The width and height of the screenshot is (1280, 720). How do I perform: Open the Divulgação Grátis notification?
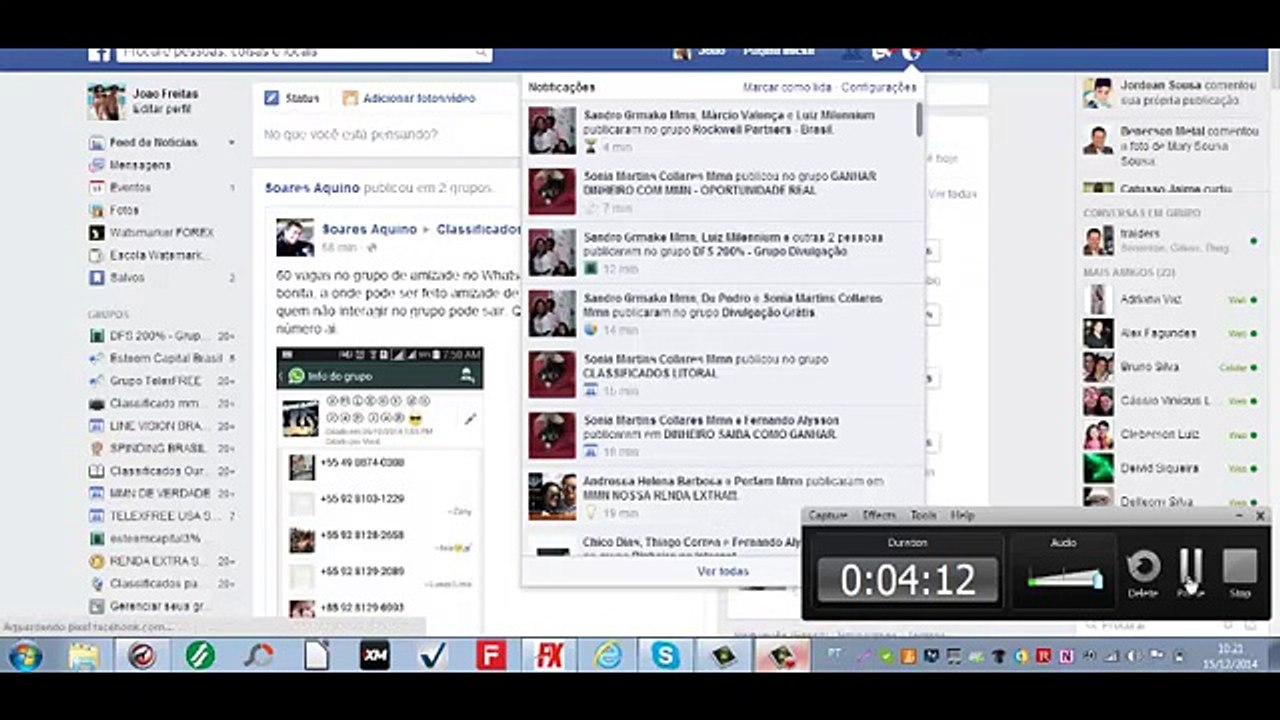pos(722,314)
